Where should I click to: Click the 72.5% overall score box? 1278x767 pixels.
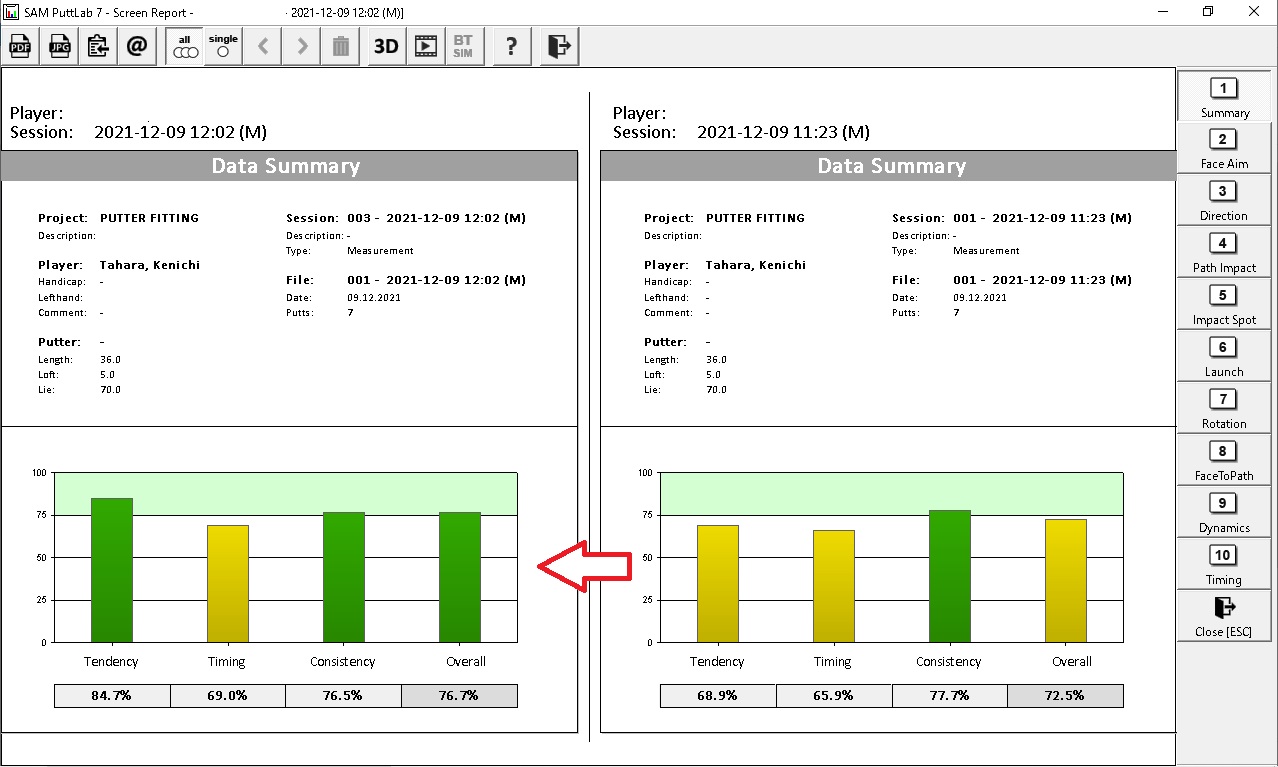1065,695
